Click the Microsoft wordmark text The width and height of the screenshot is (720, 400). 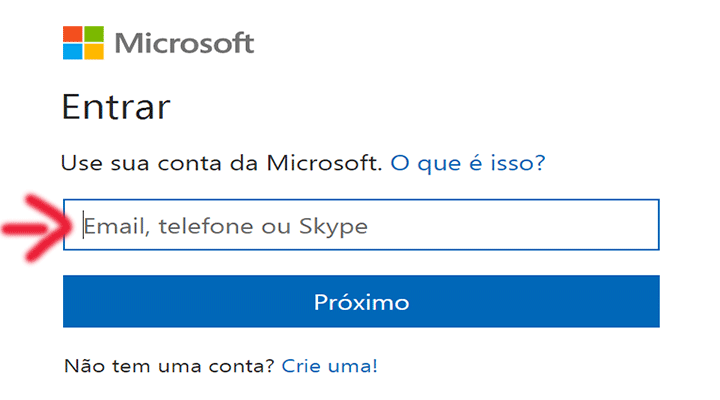[x=184, y=43]
